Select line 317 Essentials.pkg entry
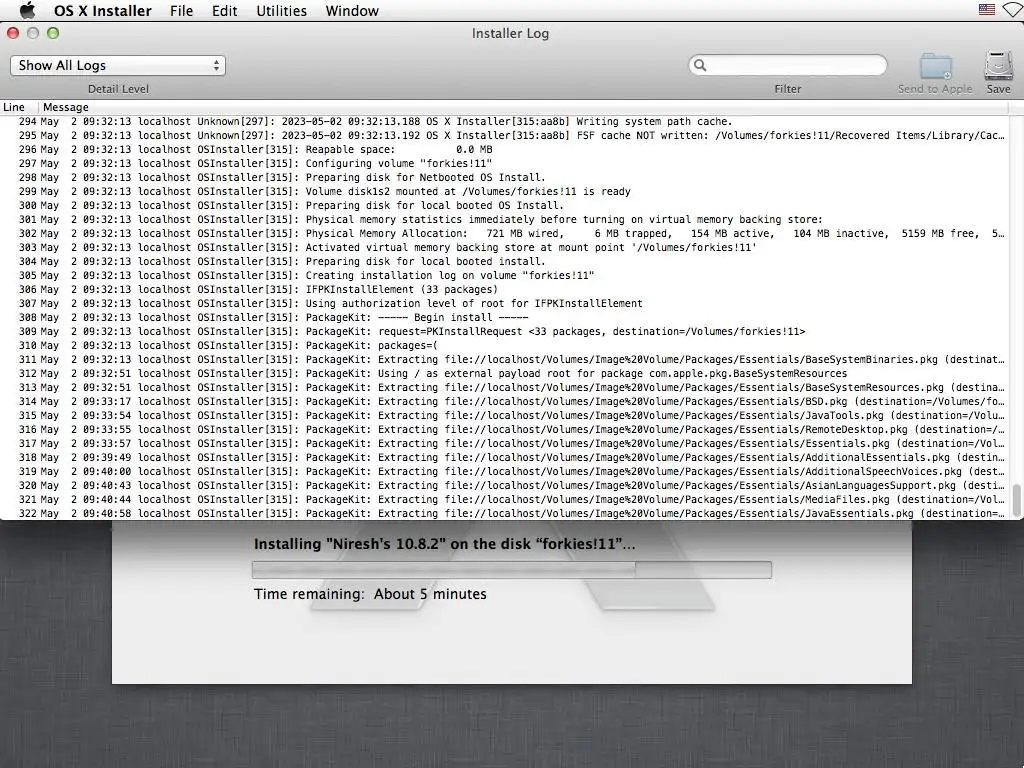Screen dimensions: 1024x768 (x=504, y=443)
